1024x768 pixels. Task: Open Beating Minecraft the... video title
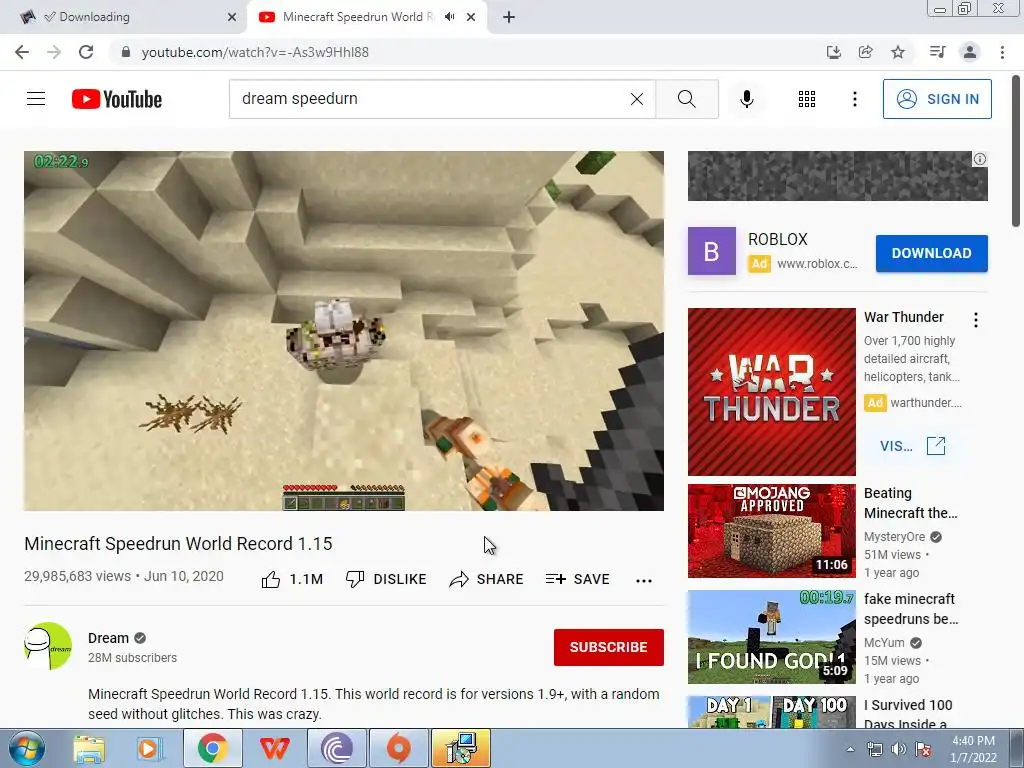pos(910,503)
